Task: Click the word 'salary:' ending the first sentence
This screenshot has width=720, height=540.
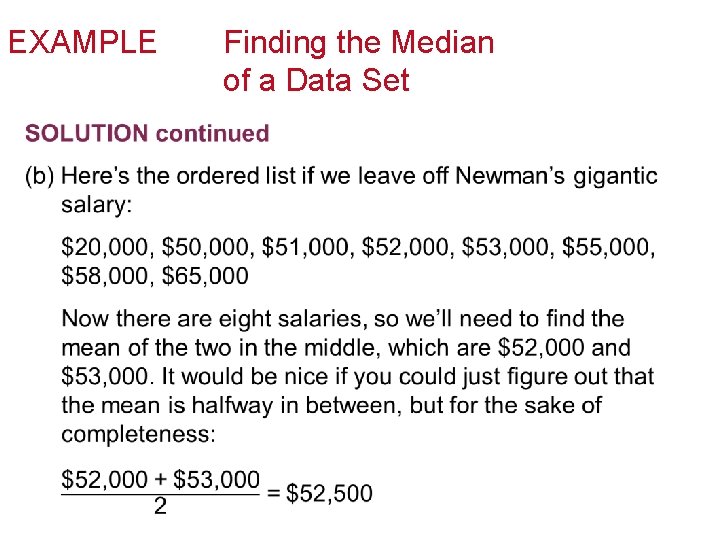Action: pyautogui.click(x=97, y=205)
